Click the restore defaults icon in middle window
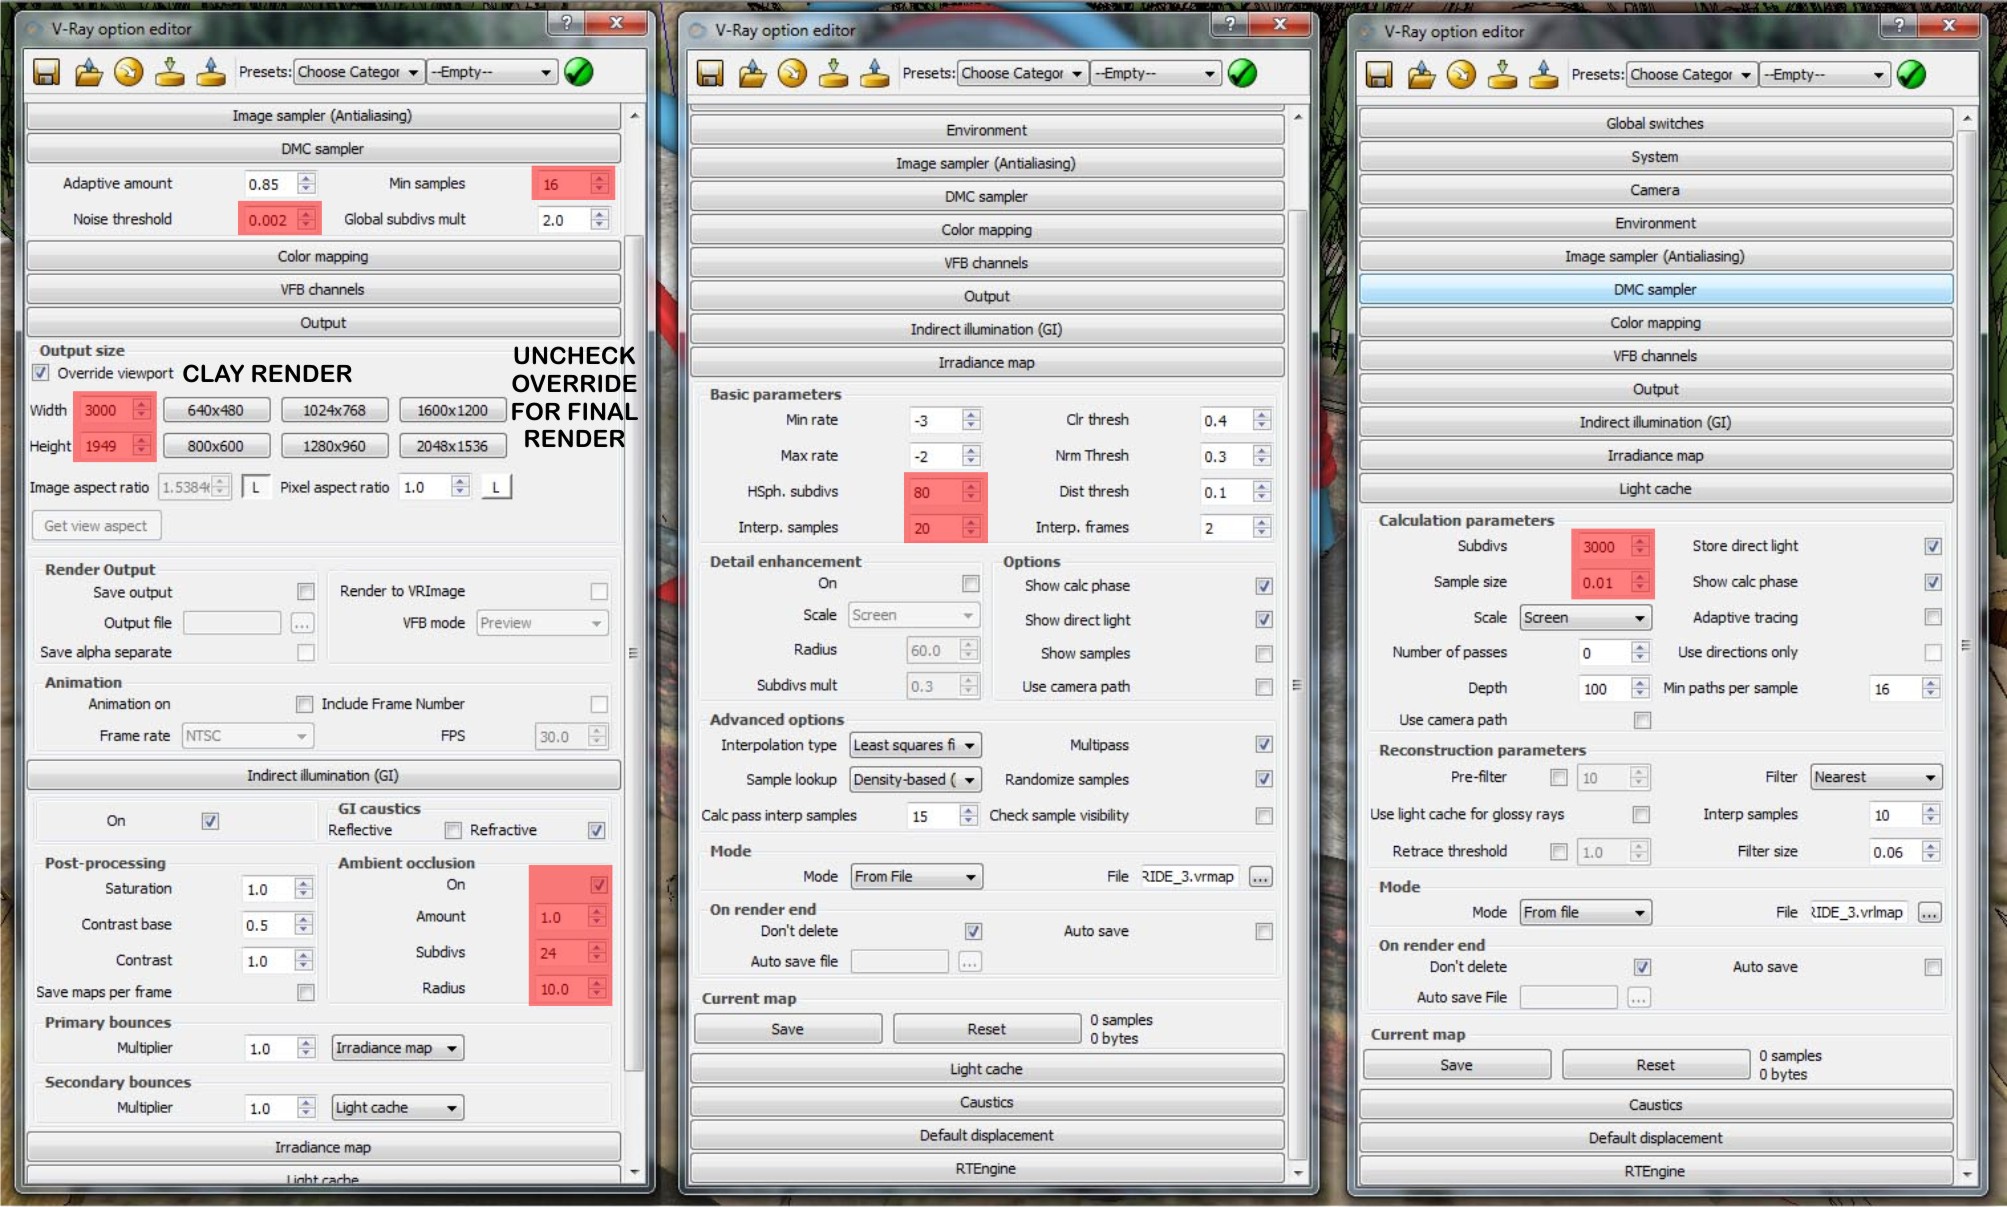Viewport: 2007px width, 1207px height. pos(793,73)
